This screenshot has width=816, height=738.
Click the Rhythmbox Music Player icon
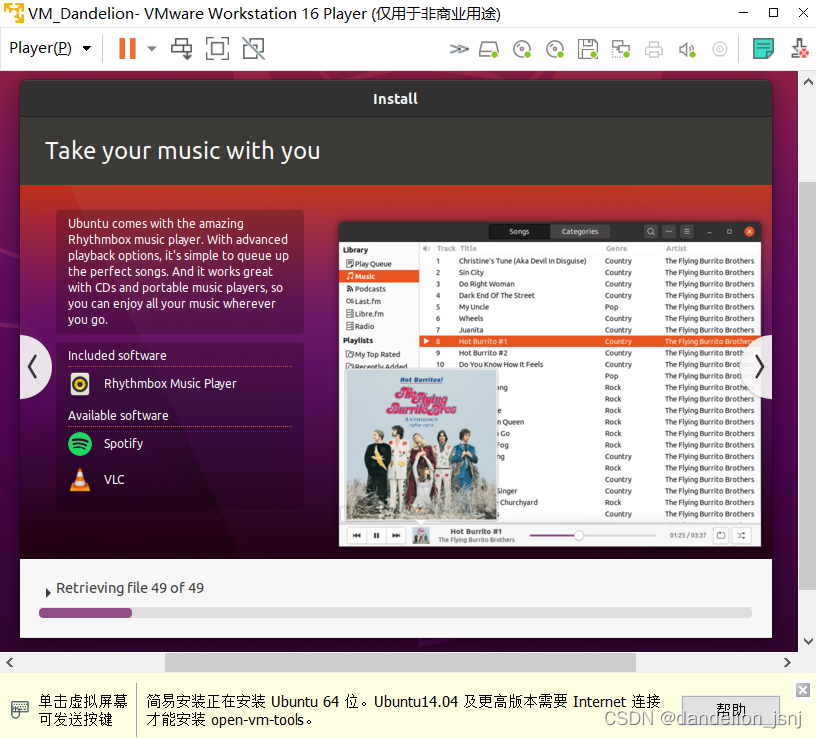point(80,384)
